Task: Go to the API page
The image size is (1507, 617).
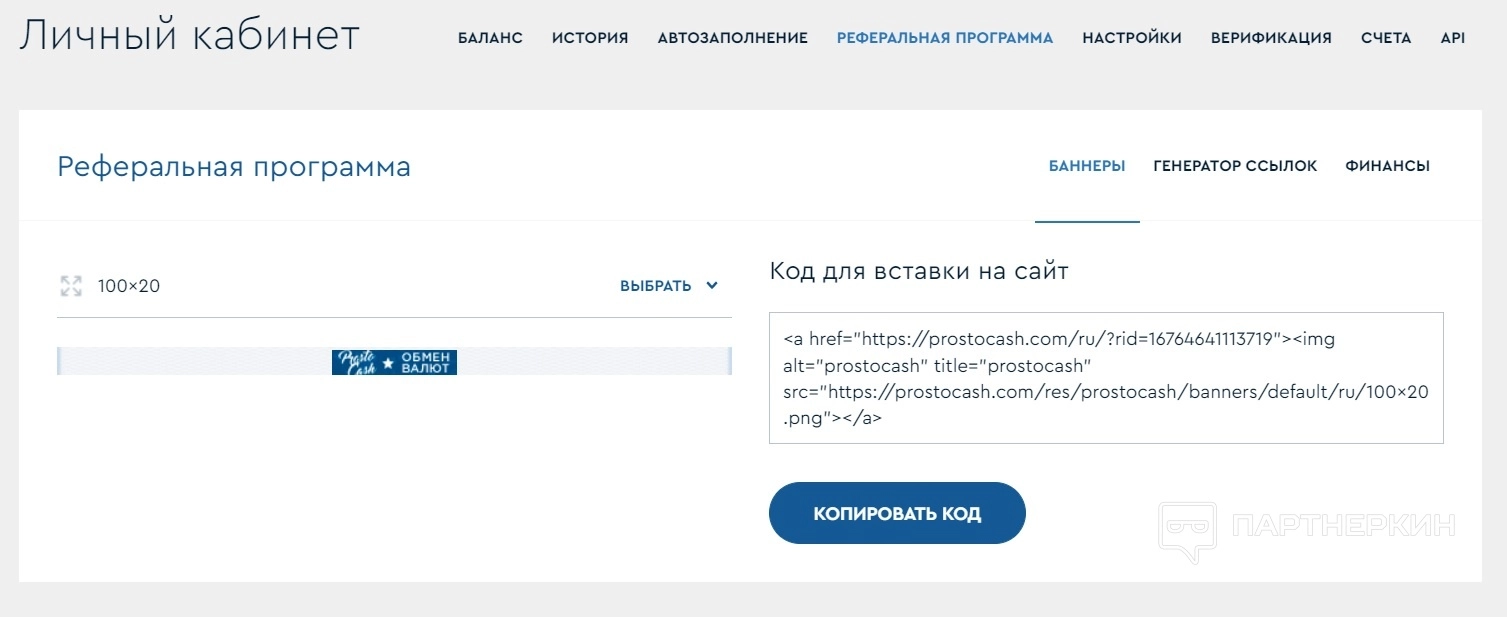Action: pos(1452,38)
